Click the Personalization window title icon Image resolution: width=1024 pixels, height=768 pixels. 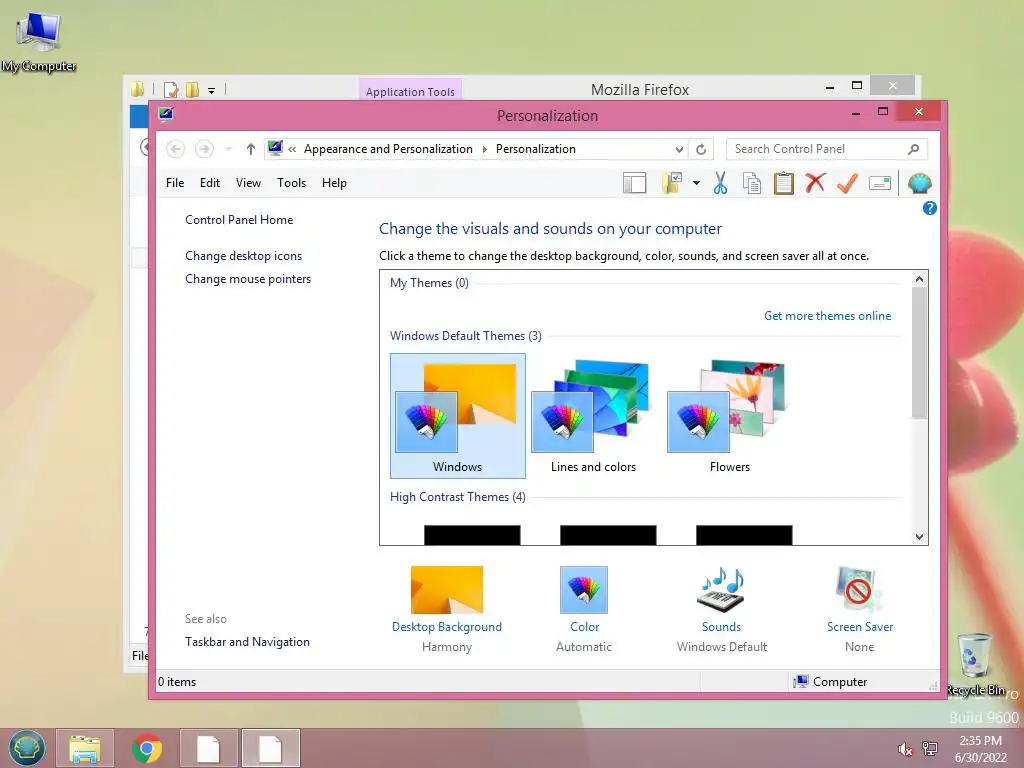click(166, 114)
